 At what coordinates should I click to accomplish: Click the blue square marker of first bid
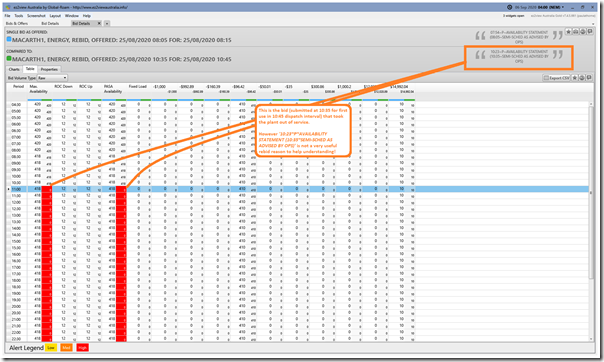click(9, 39)
